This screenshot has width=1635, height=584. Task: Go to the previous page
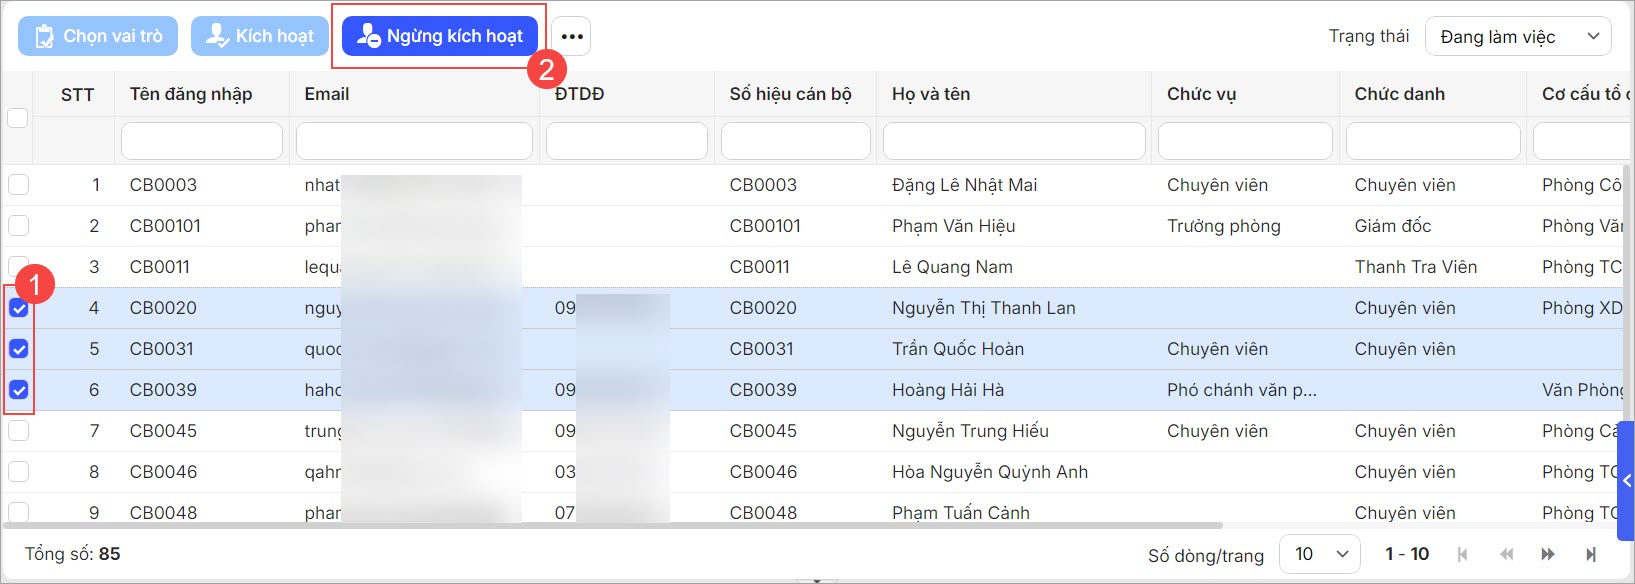pos(1506,554)
